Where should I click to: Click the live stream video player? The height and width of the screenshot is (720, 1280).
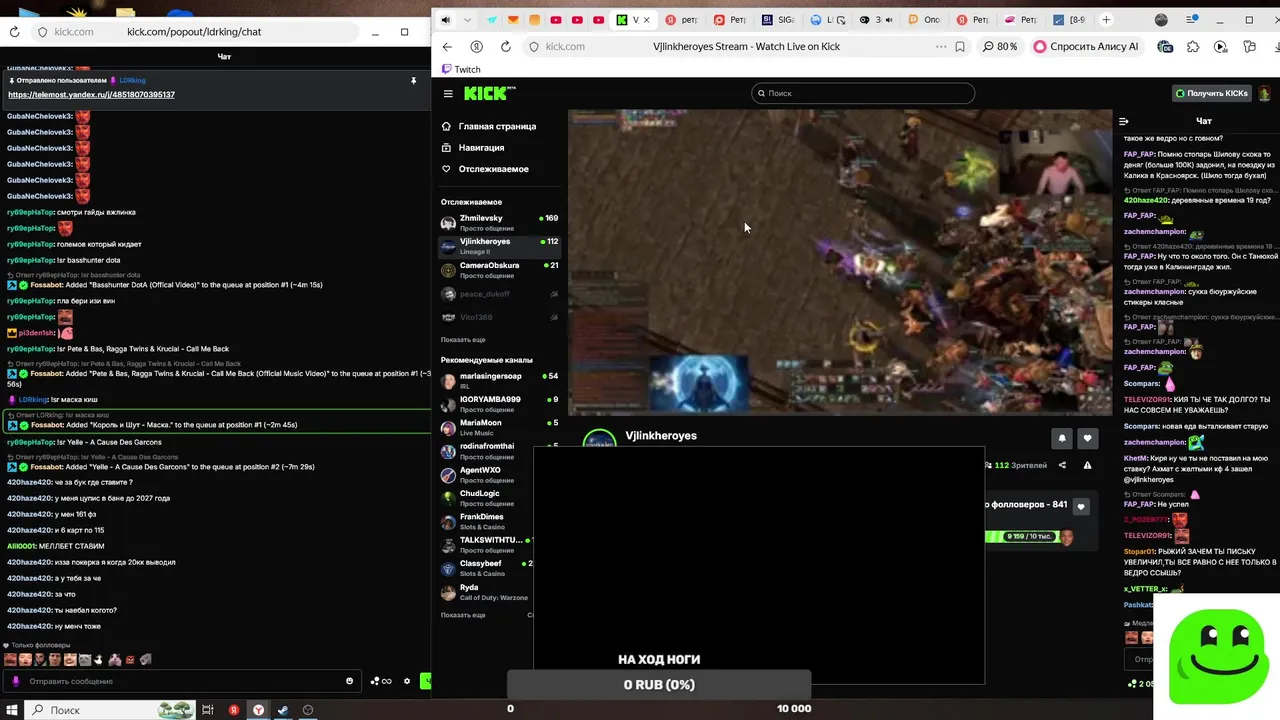coord(840,262)
